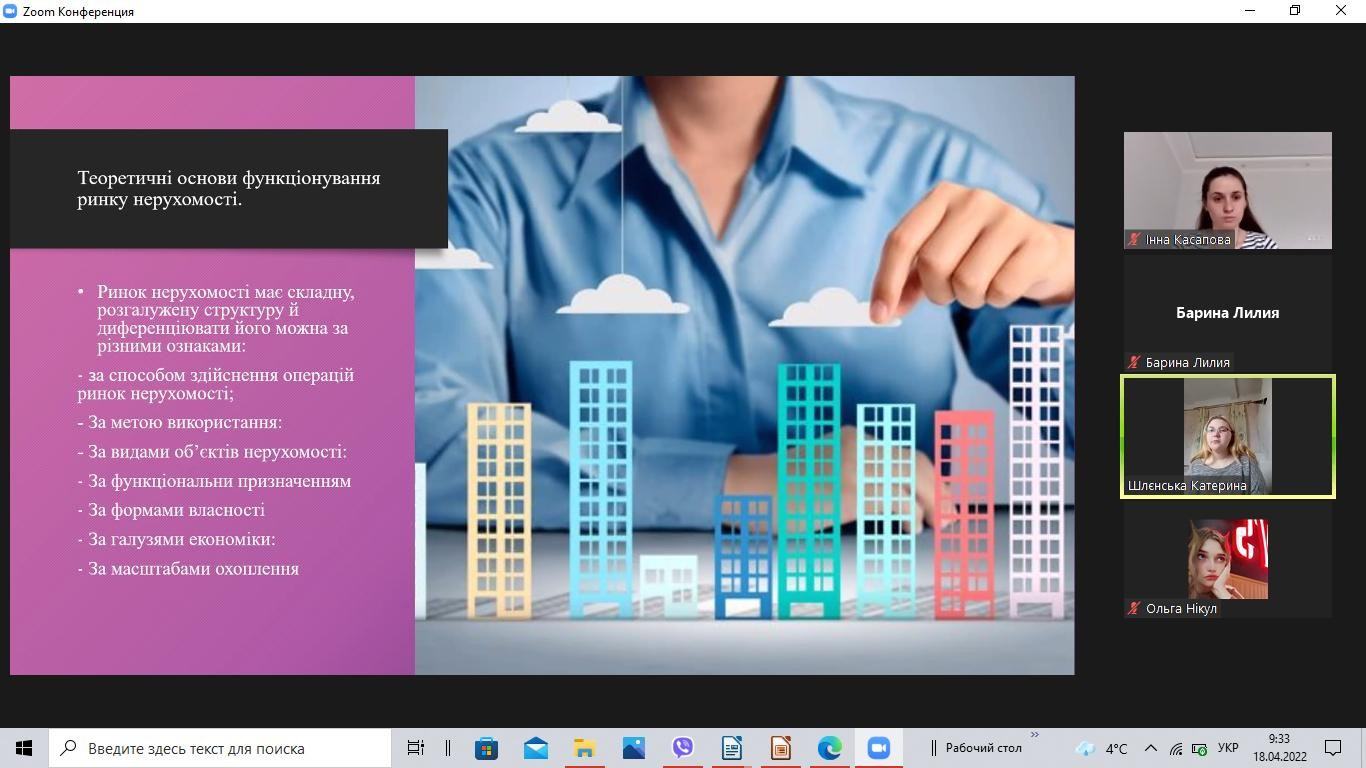Open the Photos app on the taskbar
Screen dimensions: 1366x768
633,748
